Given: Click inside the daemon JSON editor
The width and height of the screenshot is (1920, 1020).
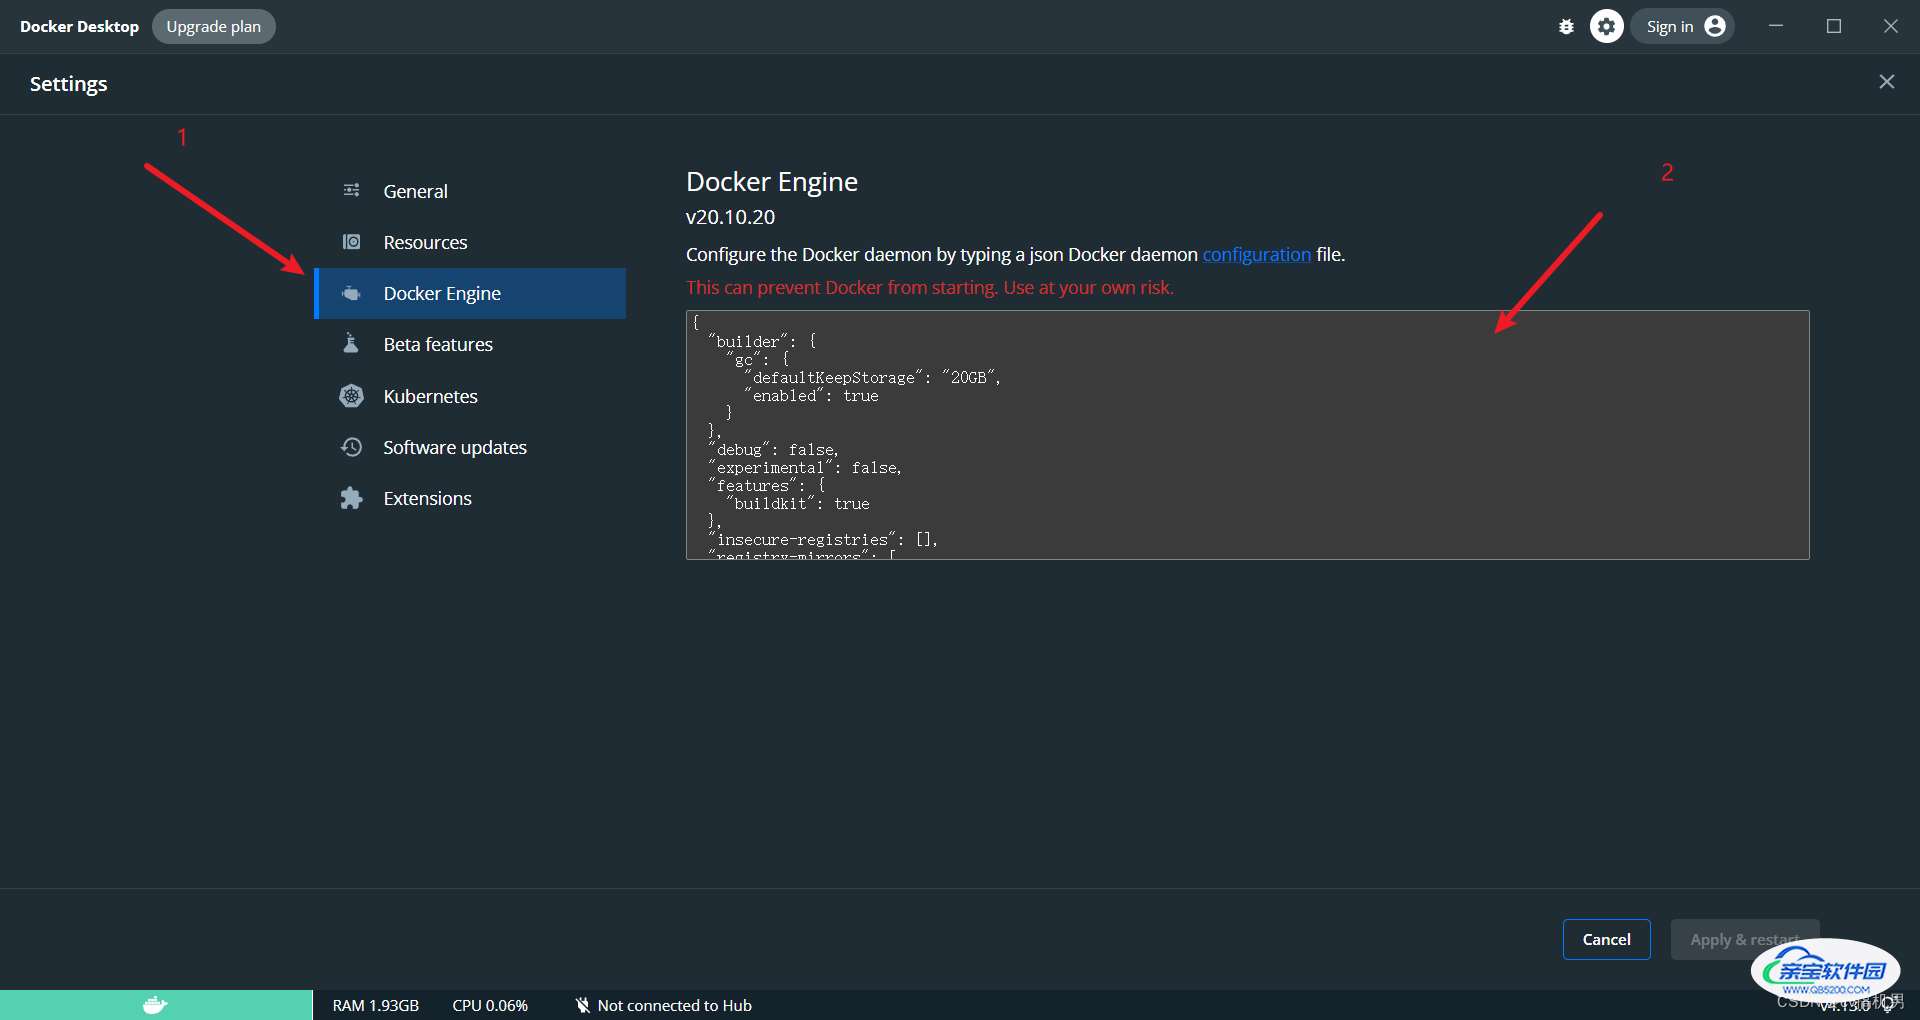Looking at the screenshot, I should coord(1247,435).
